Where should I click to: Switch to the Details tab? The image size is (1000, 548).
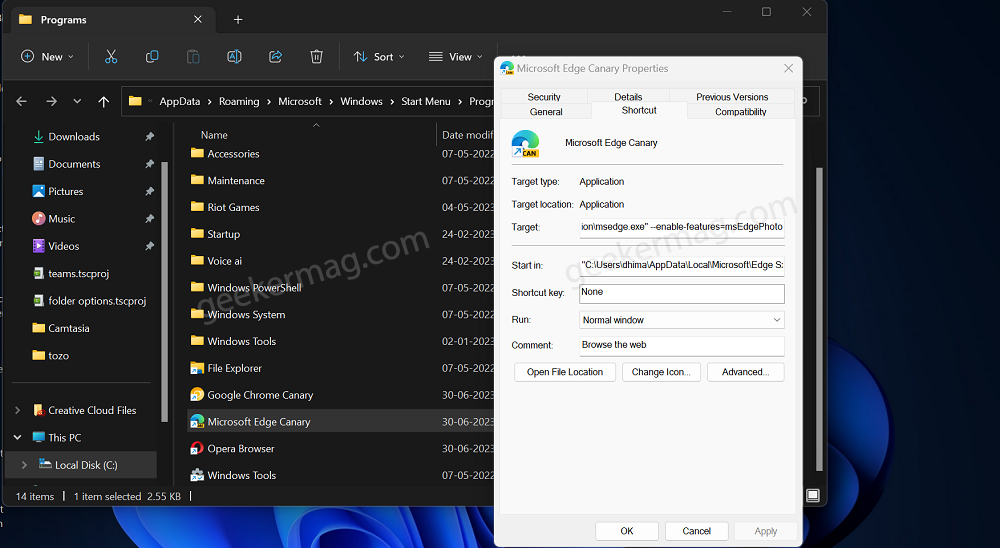tap(628, 96)
